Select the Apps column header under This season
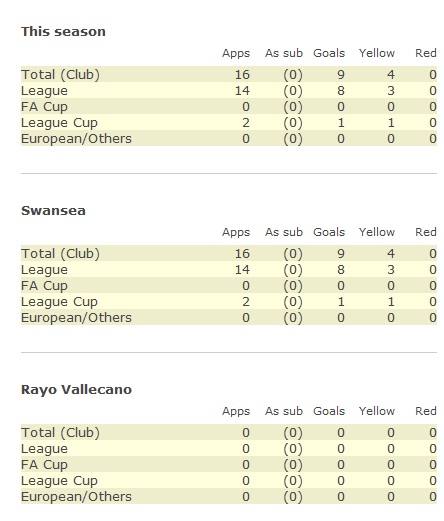Image resolution: width=444 pixels, height=521 pixels. [236, 53]
